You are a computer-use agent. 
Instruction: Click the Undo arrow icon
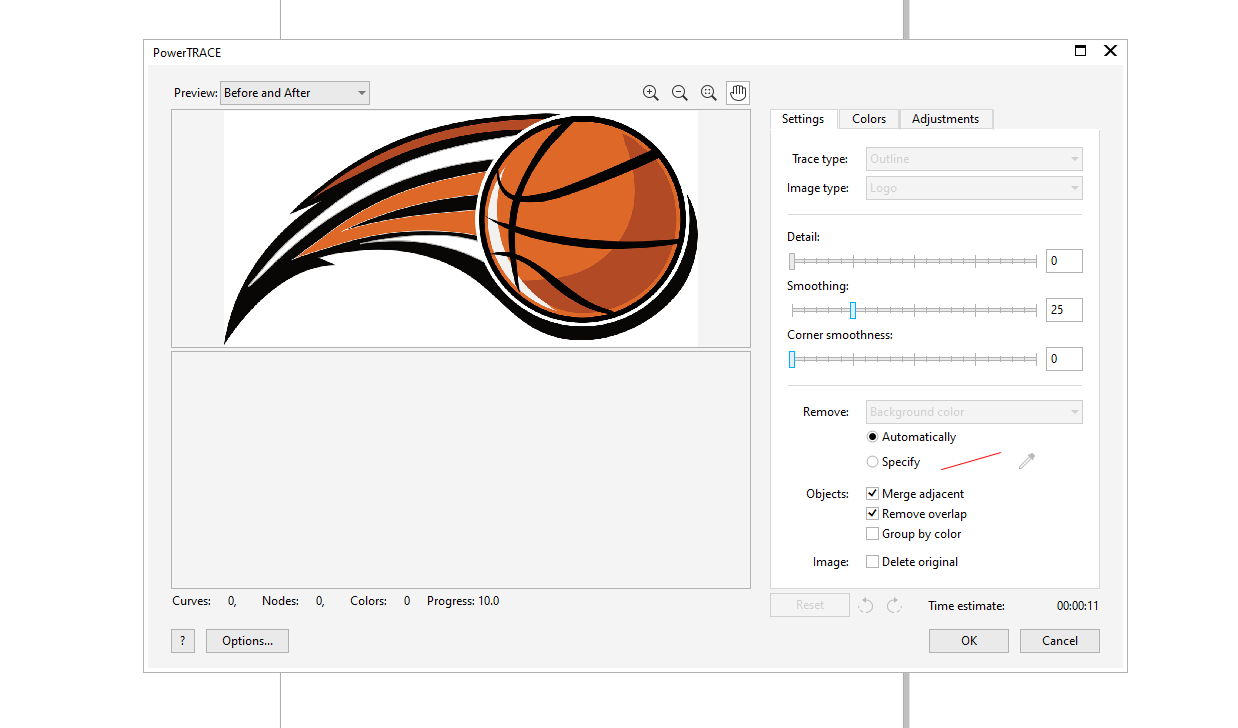coord(866,605)
